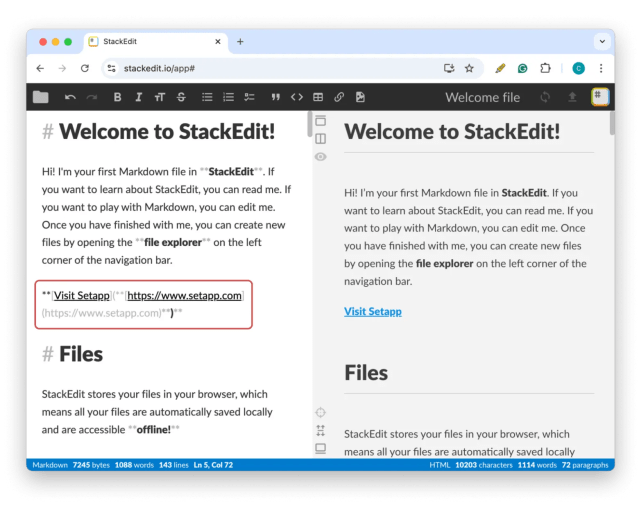Screen dimensions: 639x509
Task: Insert an image
Action: tap(360, 97)
